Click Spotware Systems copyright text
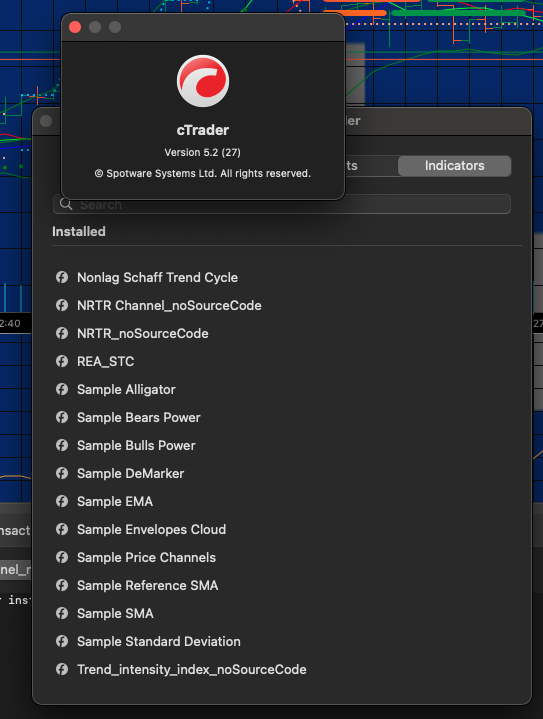The image size is (543, 719). tap(203, 173)
